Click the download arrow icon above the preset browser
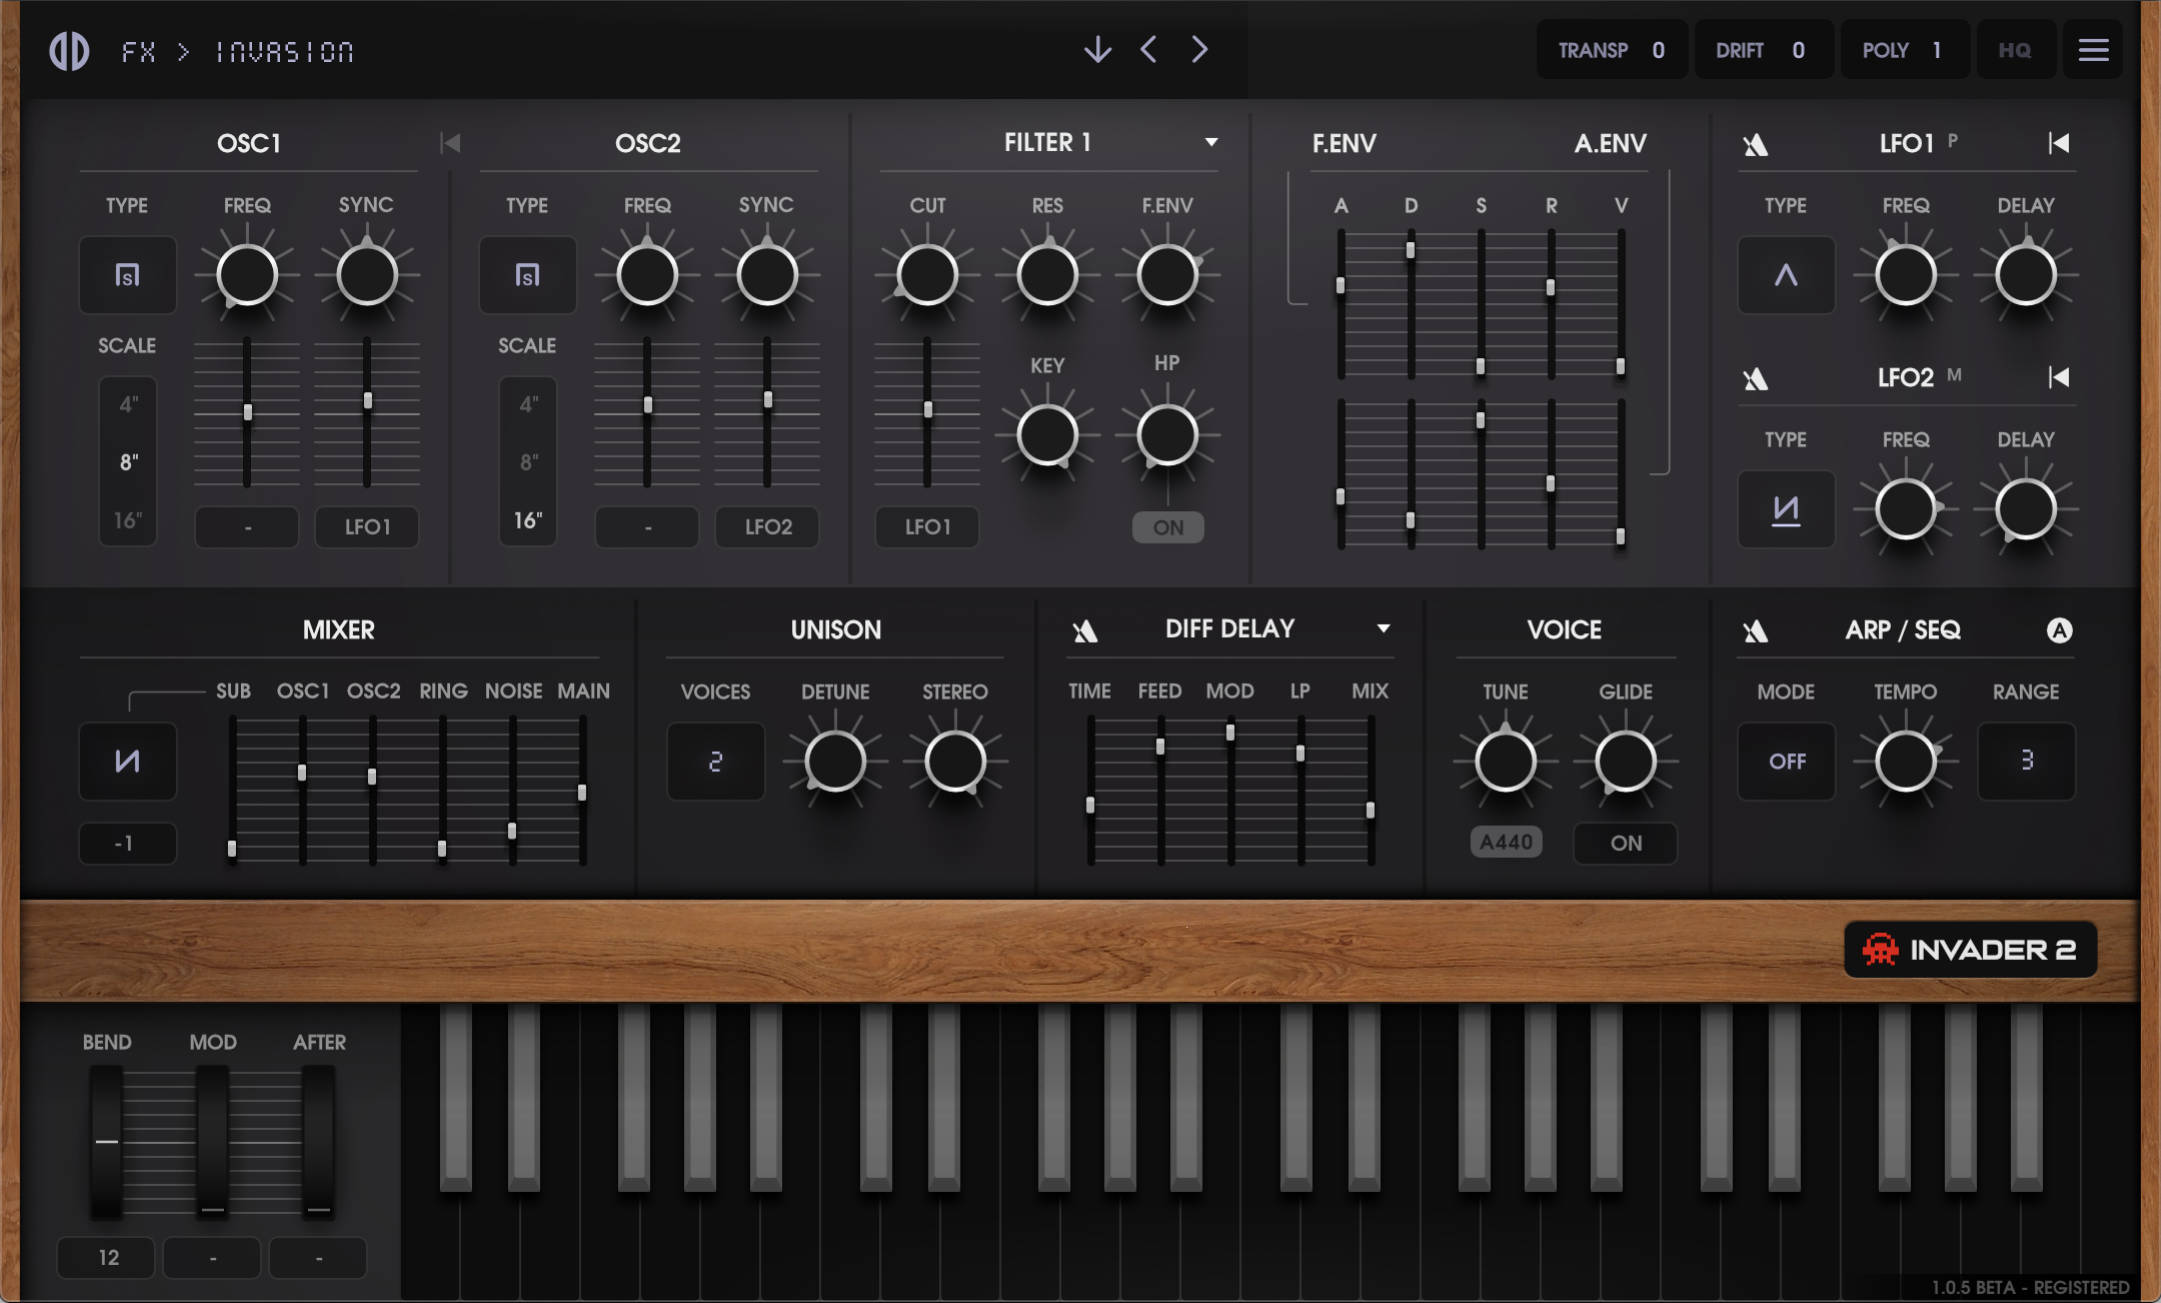The width and height of the screenshot is (2161, 1303). (x=1098, y=49)
